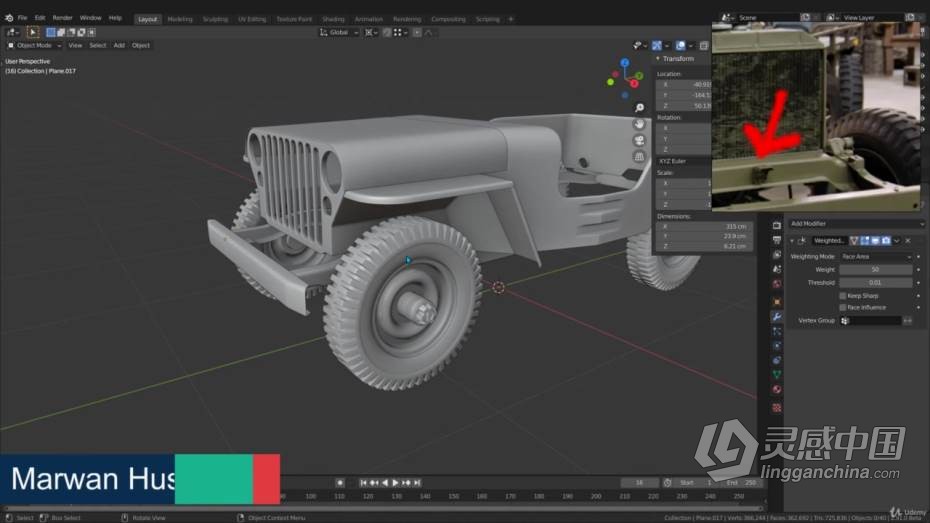
Task: Open the Edit menu
Action: point(40,18)
